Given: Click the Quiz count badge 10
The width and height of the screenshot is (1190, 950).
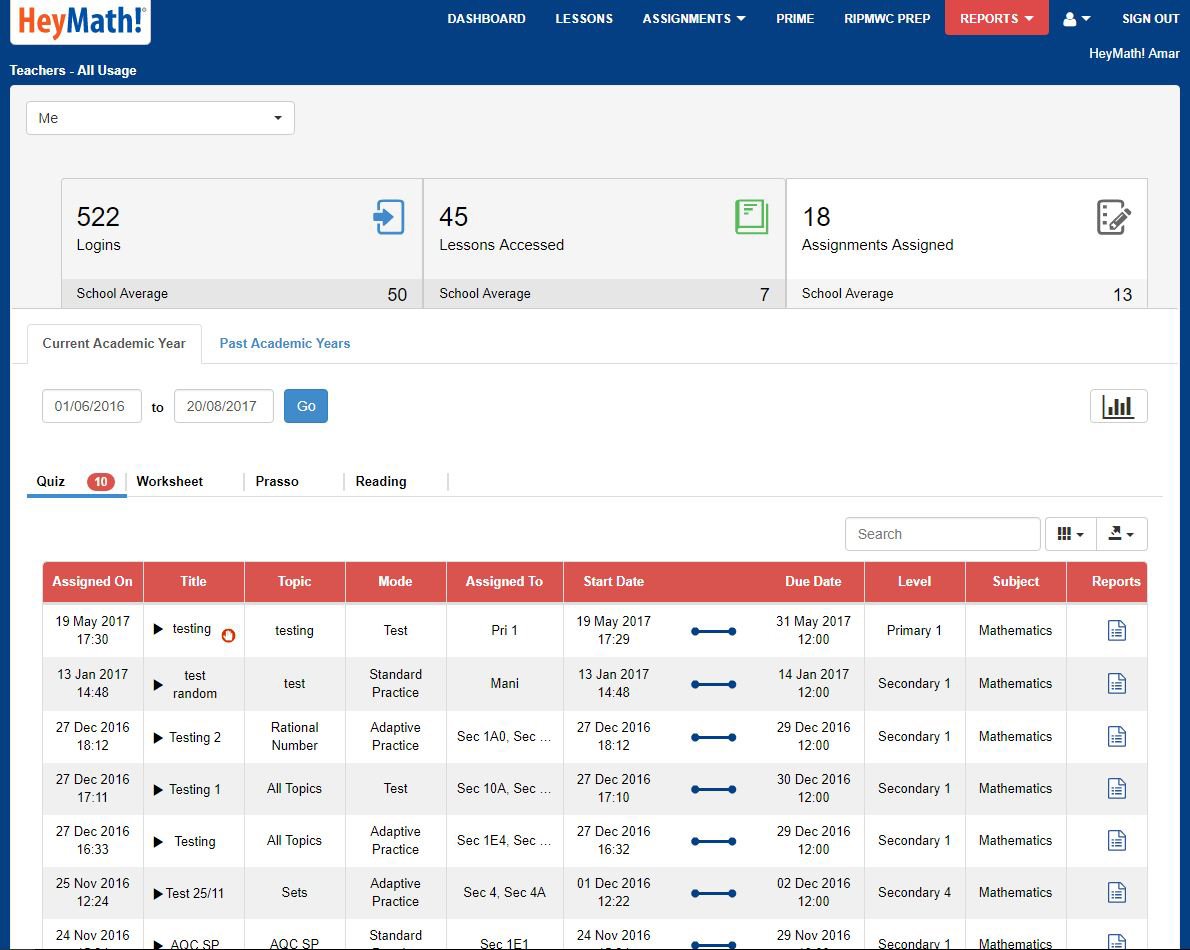Looking at the screenshot, I should [x=101, y=482].
